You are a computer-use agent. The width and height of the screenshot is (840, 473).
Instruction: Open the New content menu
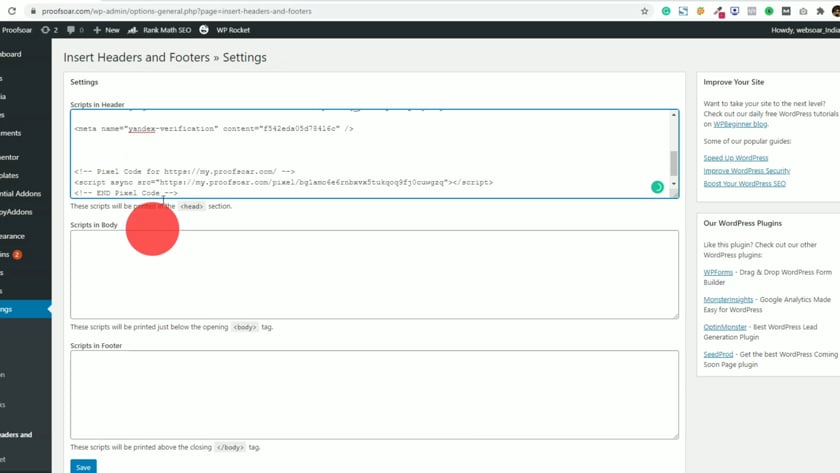107,30
